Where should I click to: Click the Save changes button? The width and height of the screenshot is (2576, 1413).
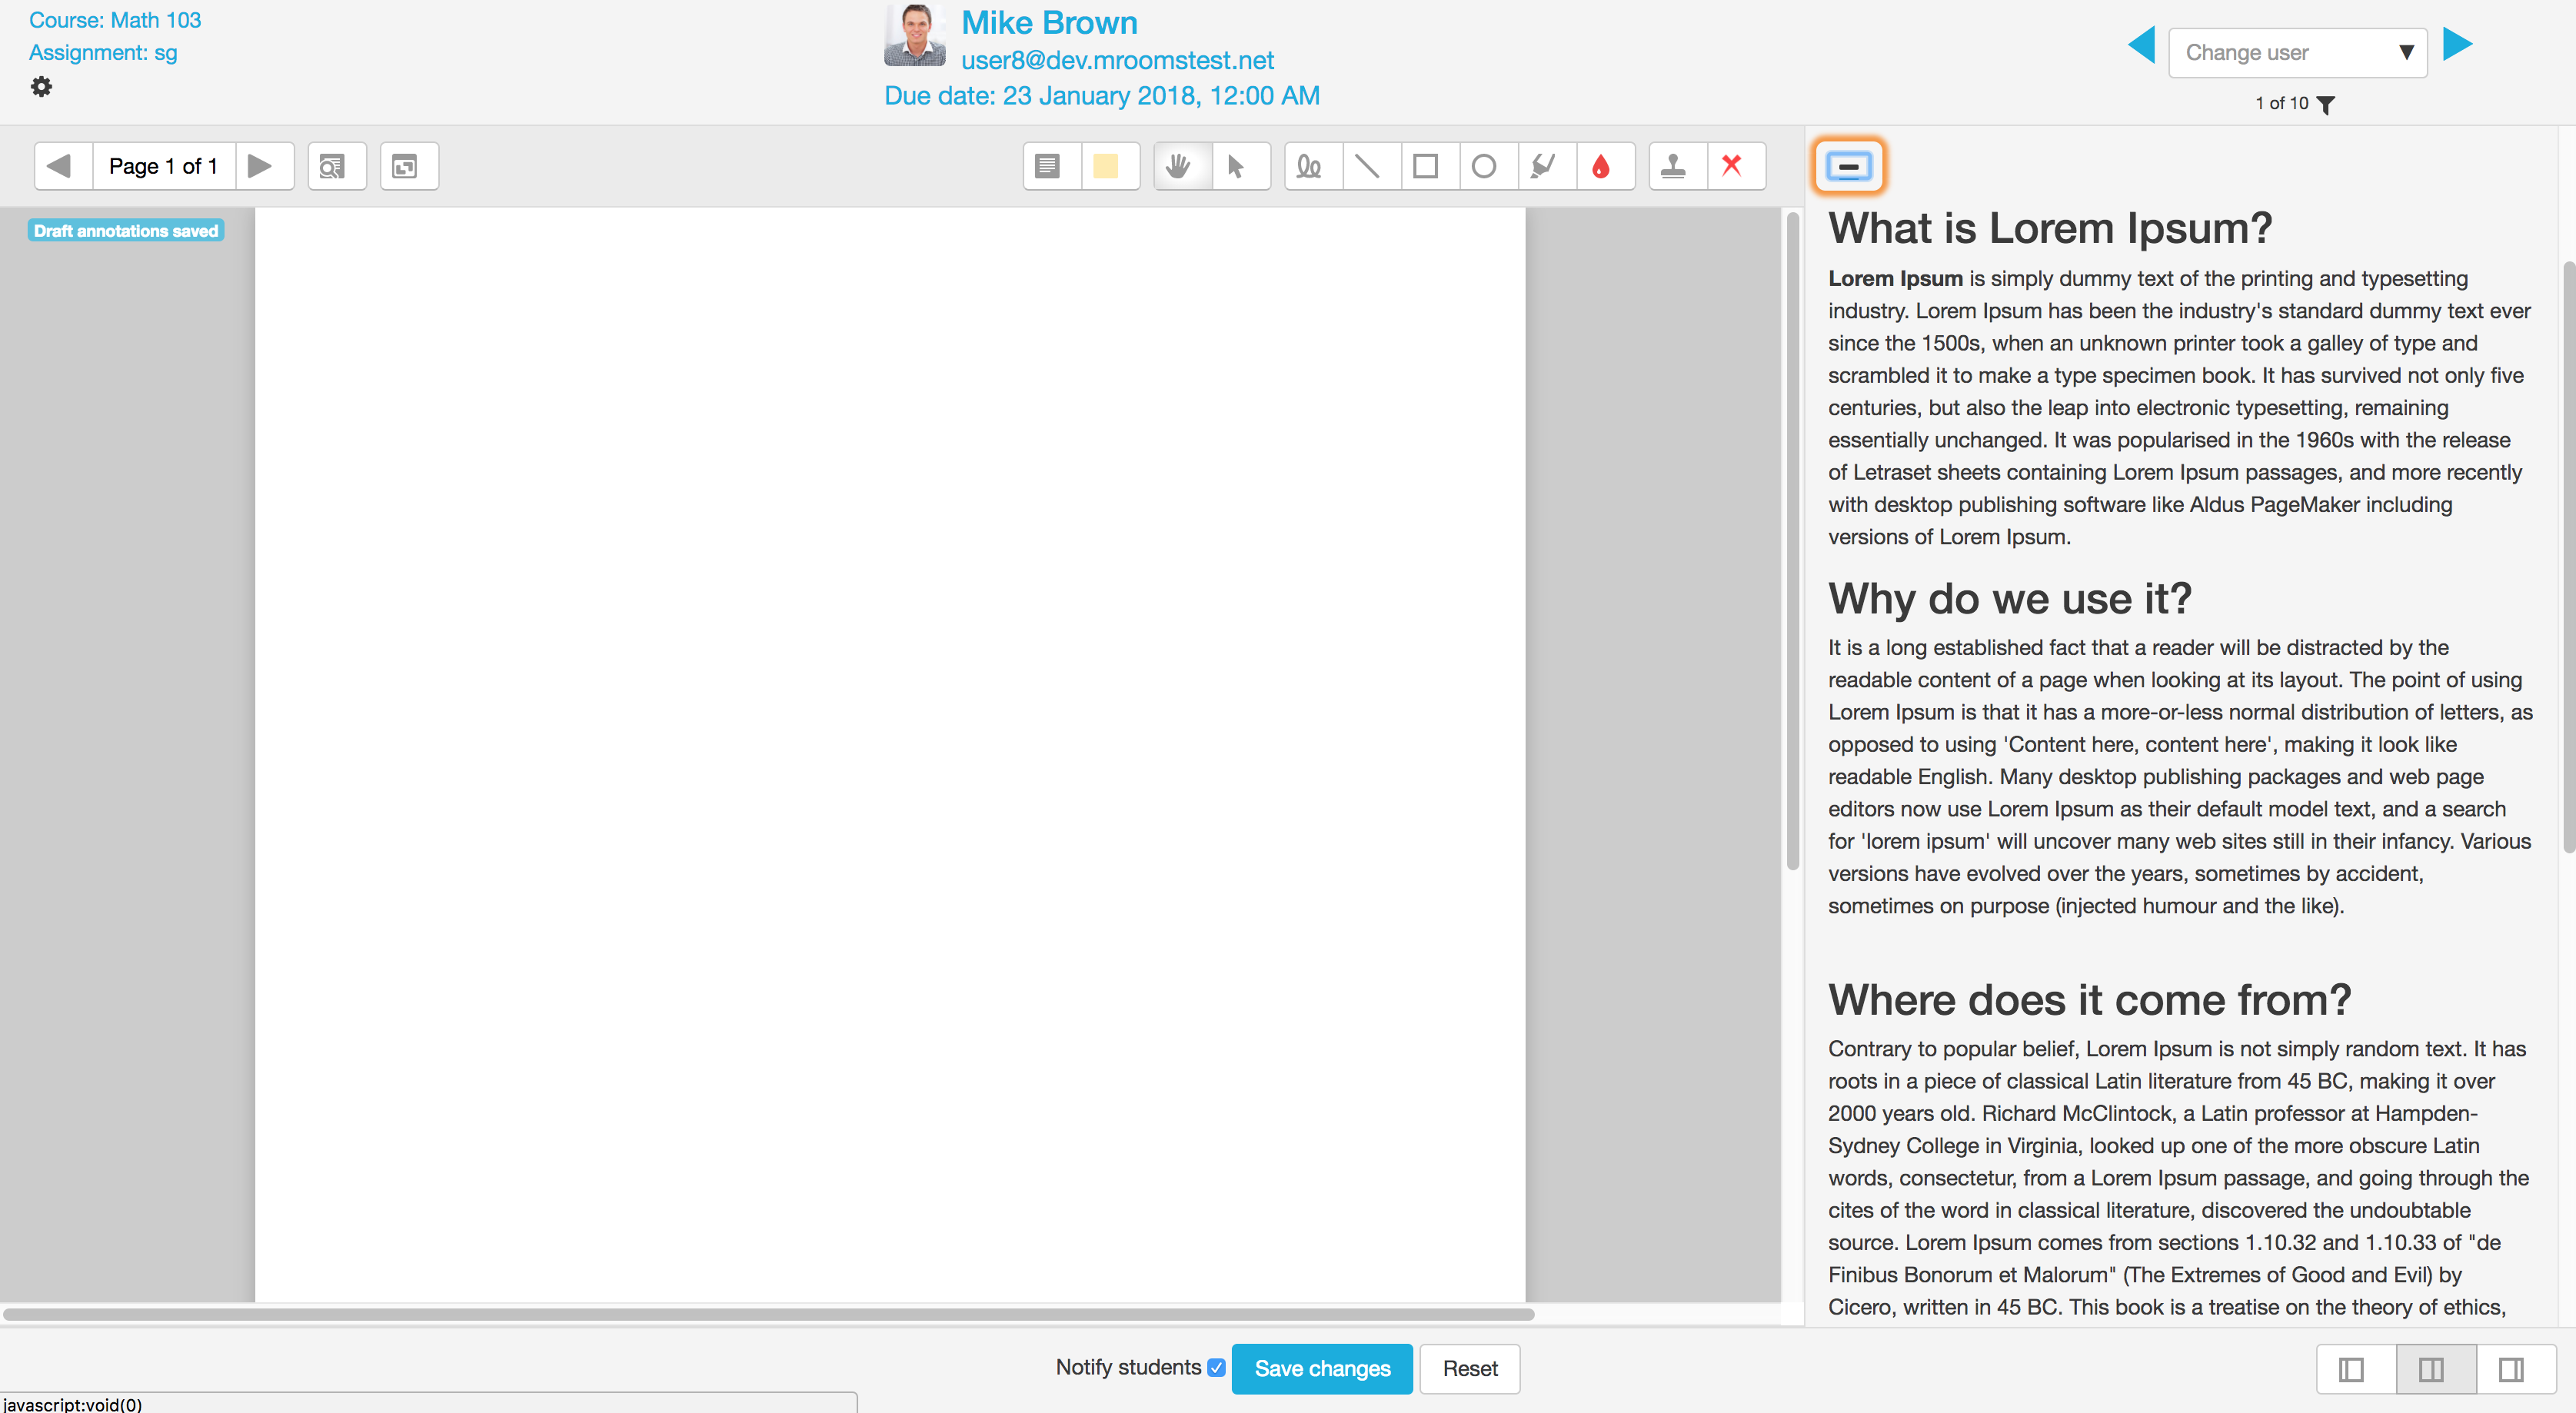[1322, 1369]
